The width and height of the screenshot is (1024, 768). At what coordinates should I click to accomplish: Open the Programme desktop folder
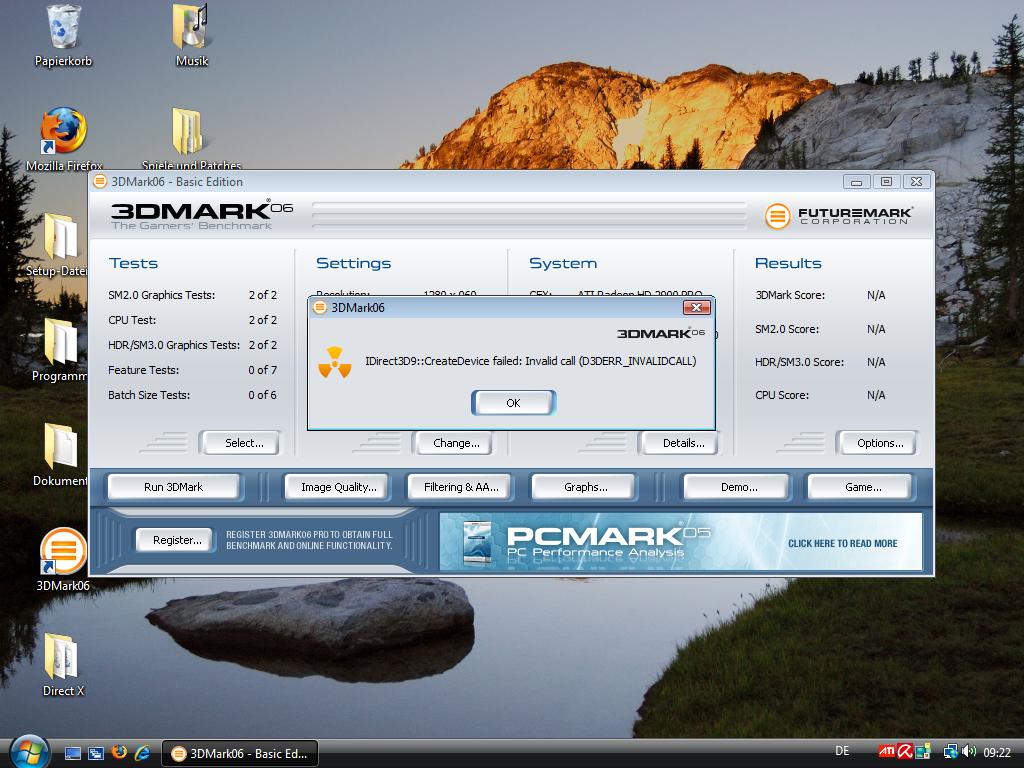point(60,349)
